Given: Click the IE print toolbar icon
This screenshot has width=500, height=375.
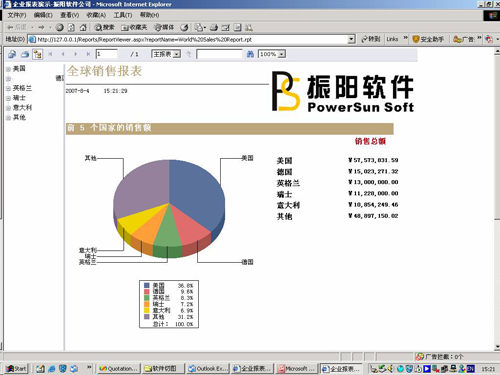Looking at the screenshot, I should (214, 27).
